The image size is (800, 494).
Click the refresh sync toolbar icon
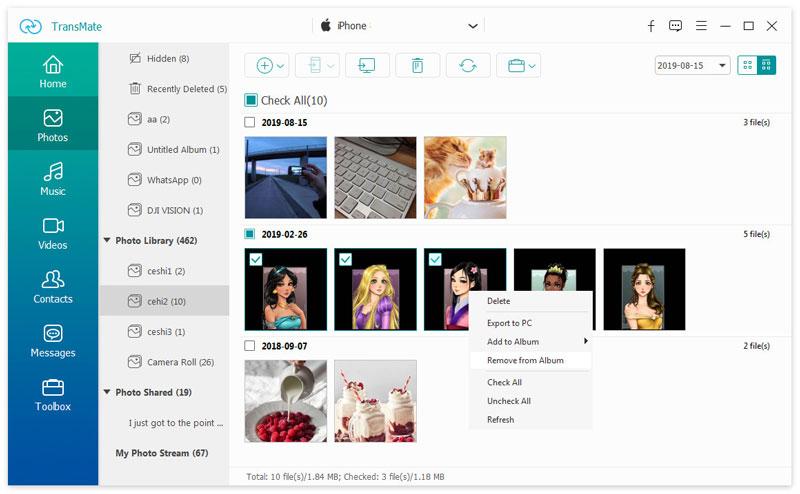pyautogui.click(x=467, y=65)
